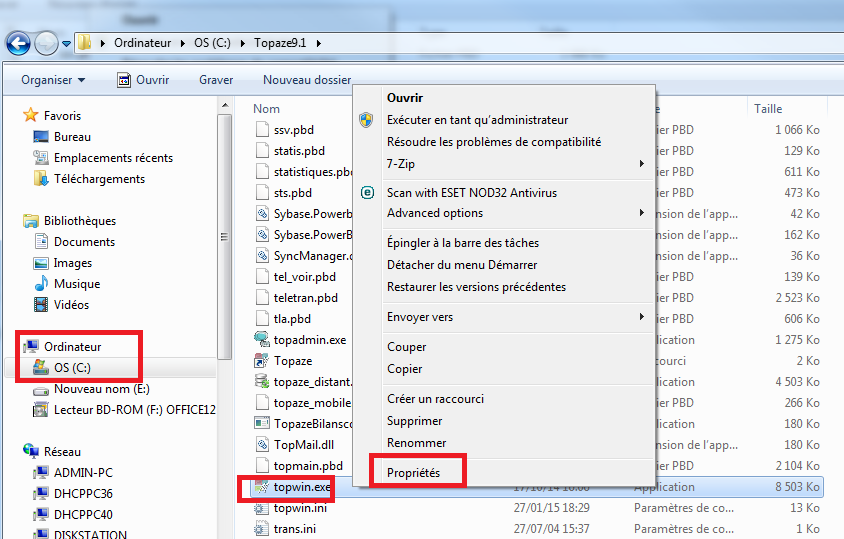
Task: Select the tla.pbd file
Action: coord(292,319)
